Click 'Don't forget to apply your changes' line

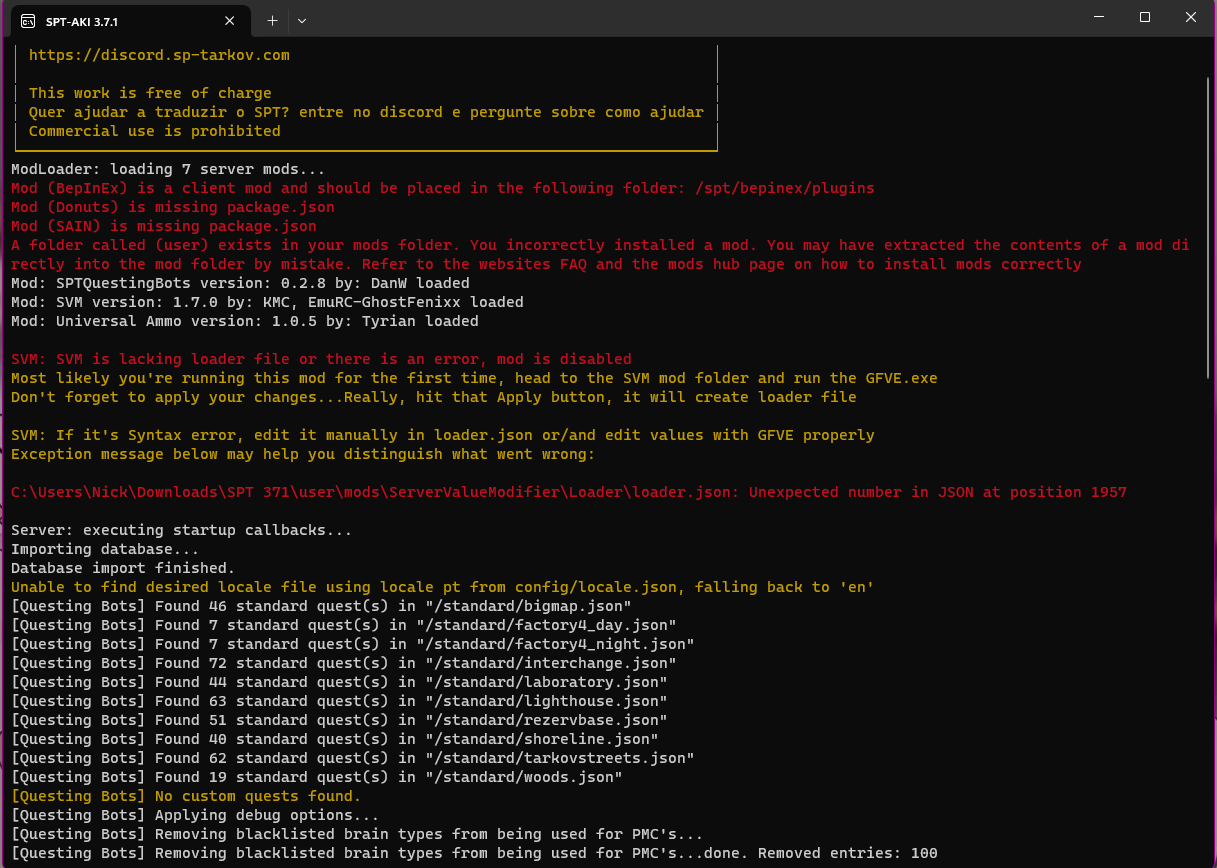tap(434, 397)
